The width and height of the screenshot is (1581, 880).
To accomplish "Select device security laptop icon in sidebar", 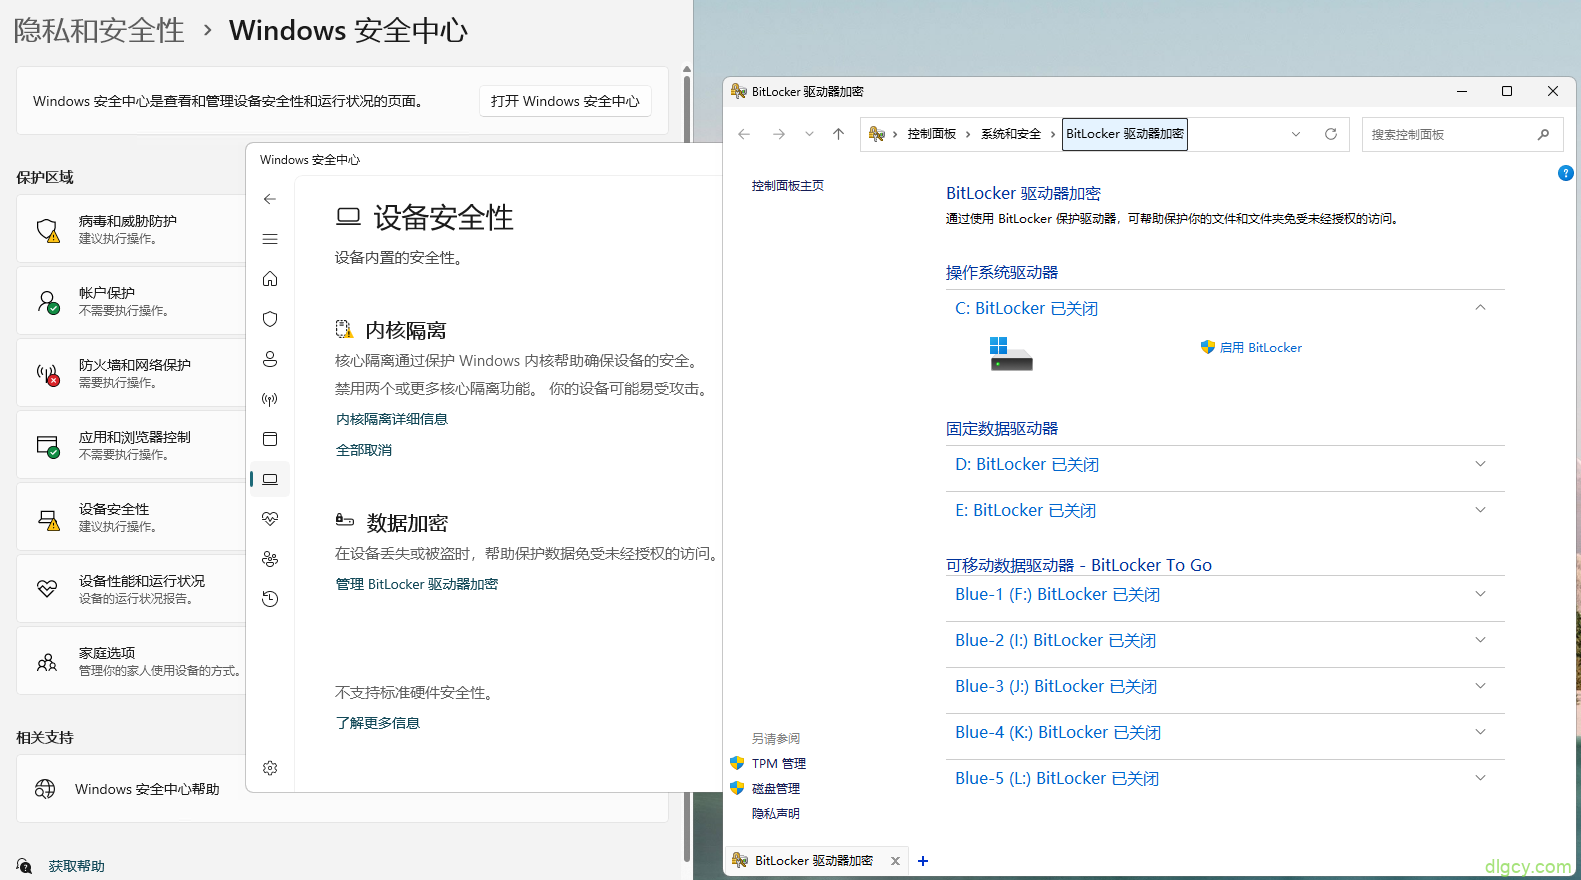I will 270,479.
